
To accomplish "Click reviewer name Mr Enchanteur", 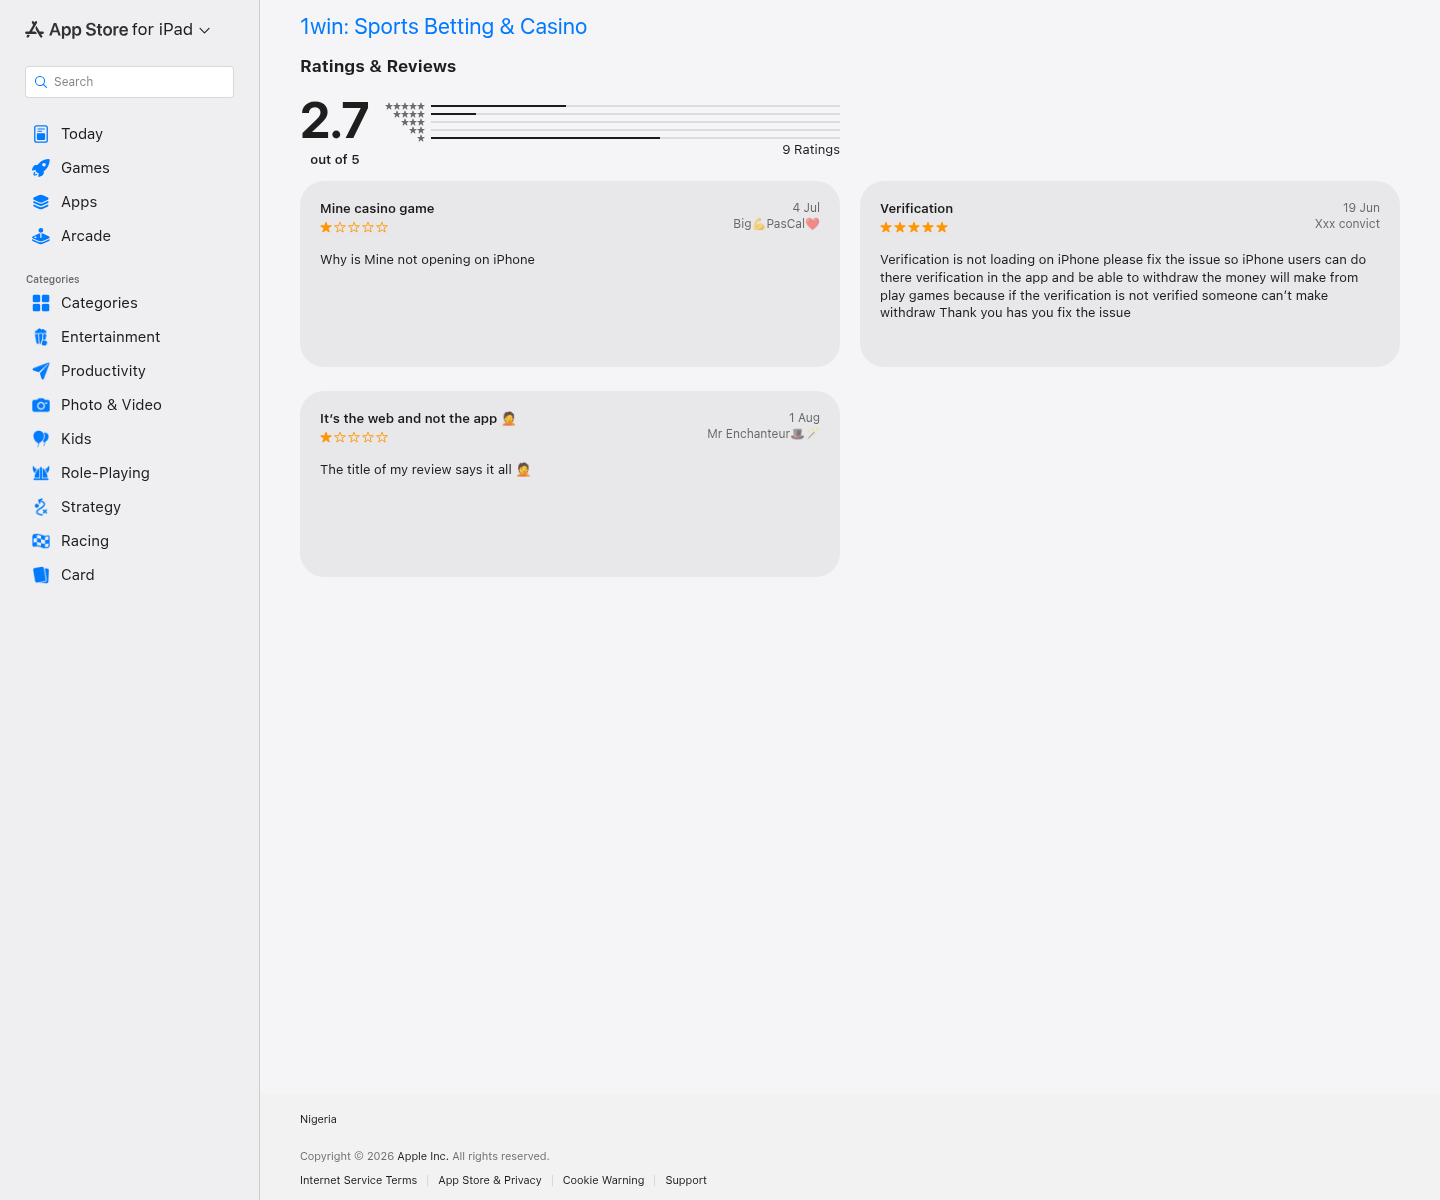I will coord(763,434).
